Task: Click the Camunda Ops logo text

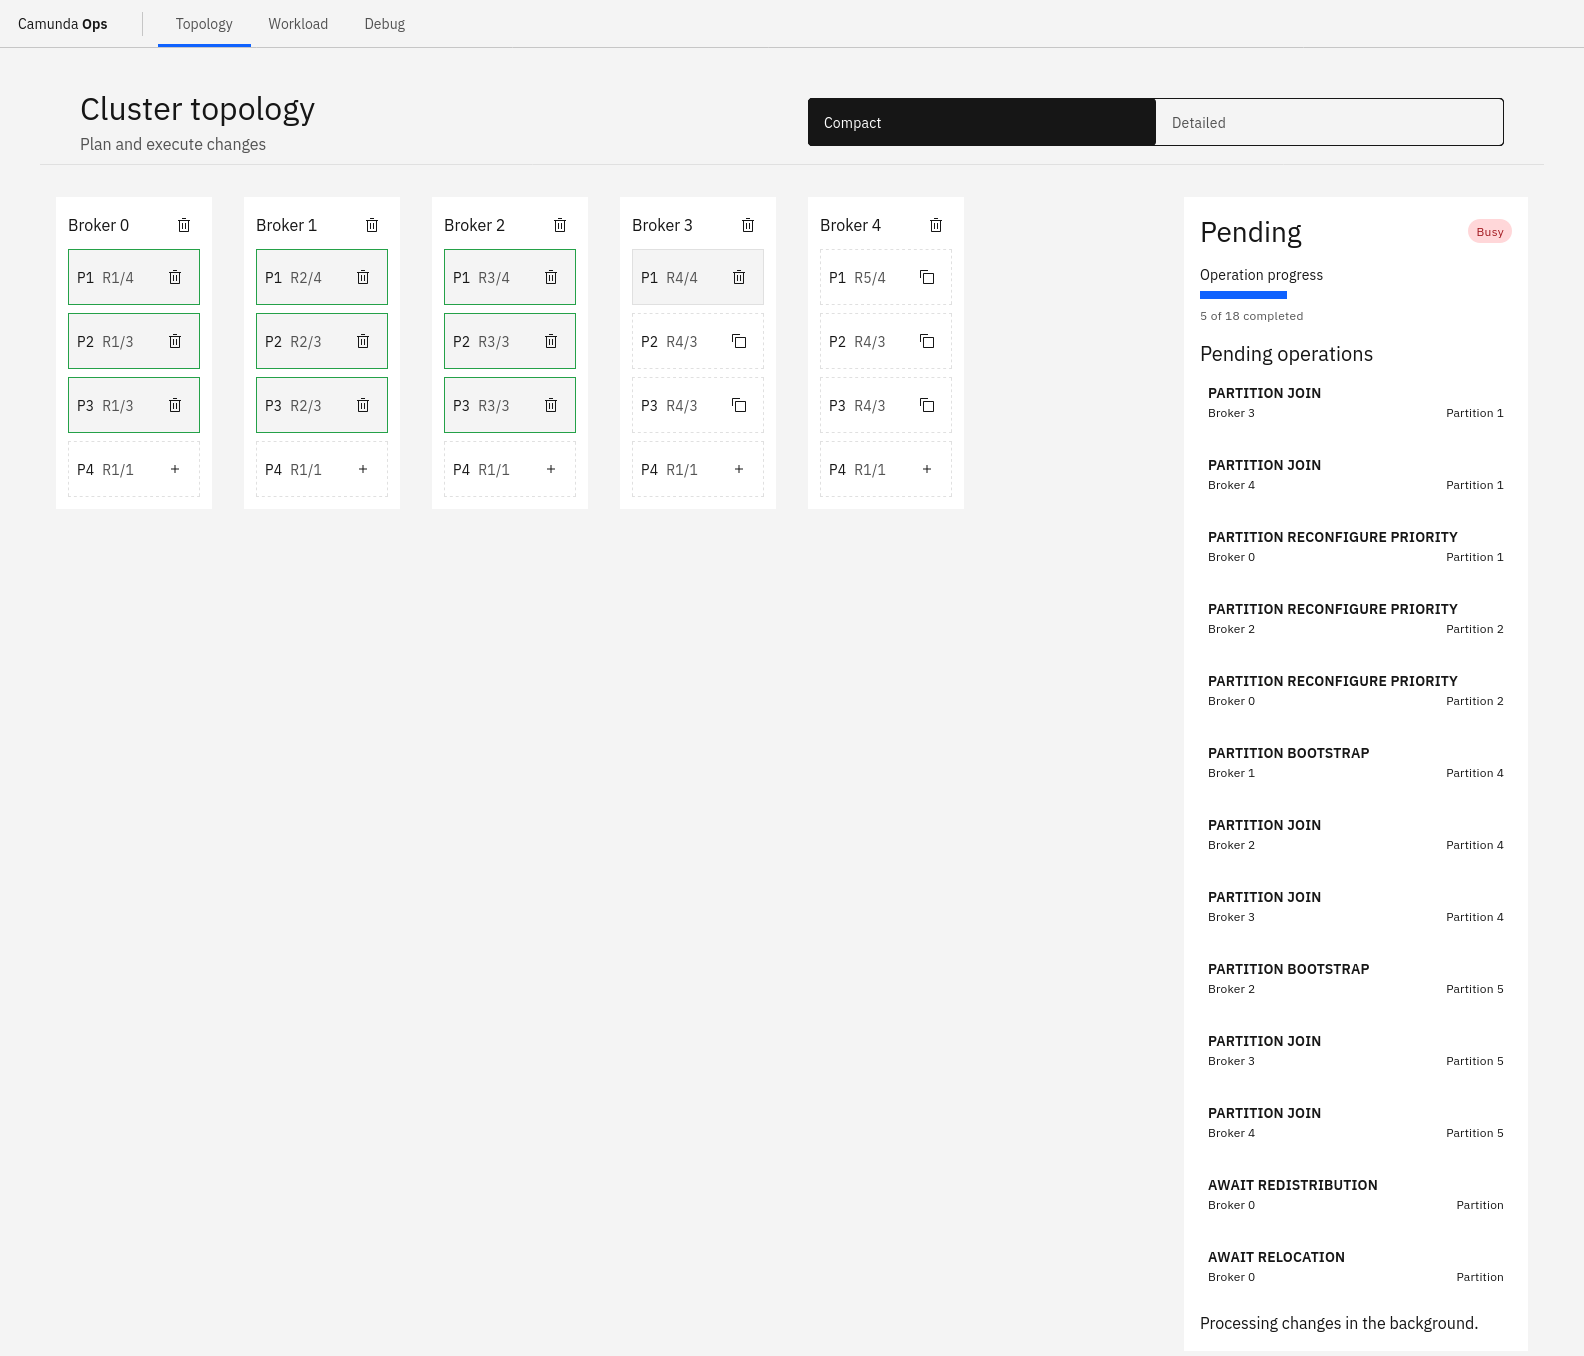Action: pyautogui.click(x=63, y=24)
